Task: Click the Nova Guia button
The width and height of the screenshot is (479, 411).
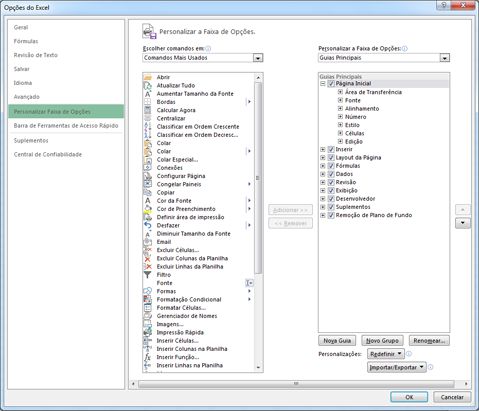Action: click(337, 341)
